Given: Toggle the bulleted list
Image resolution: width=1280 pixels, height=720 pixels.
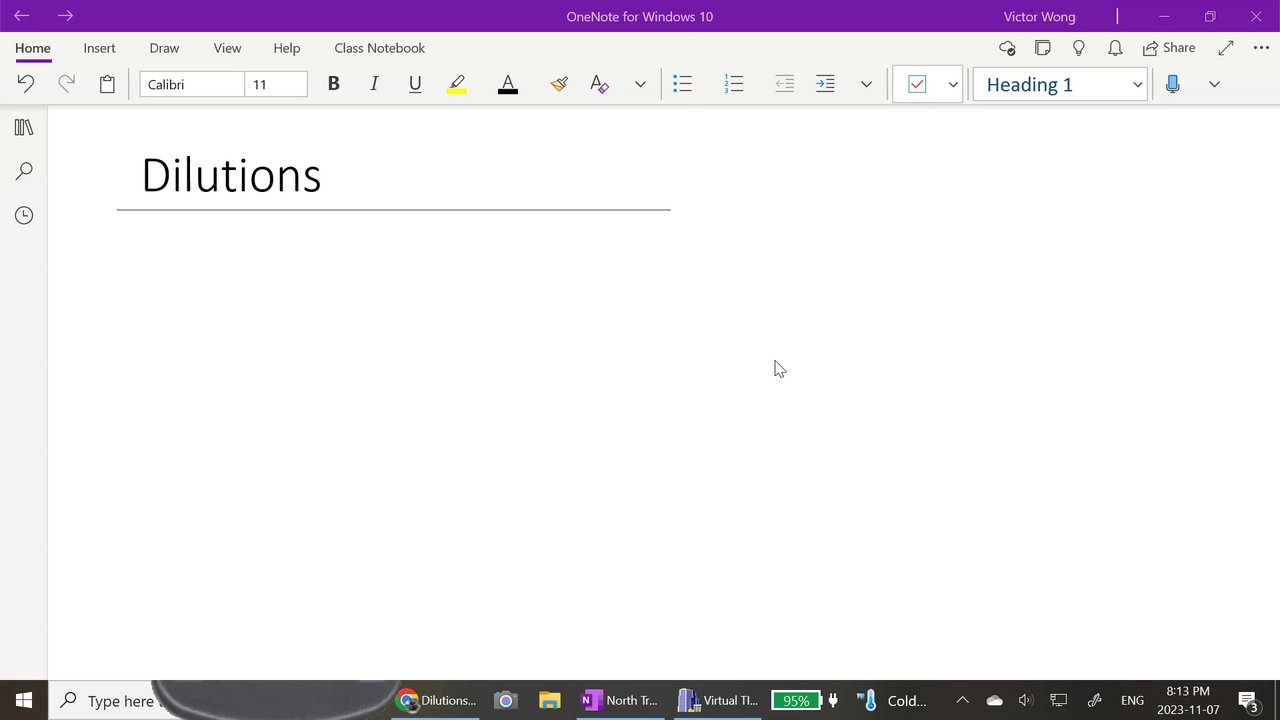Looking at the screenshot, I should coord(683,84).
